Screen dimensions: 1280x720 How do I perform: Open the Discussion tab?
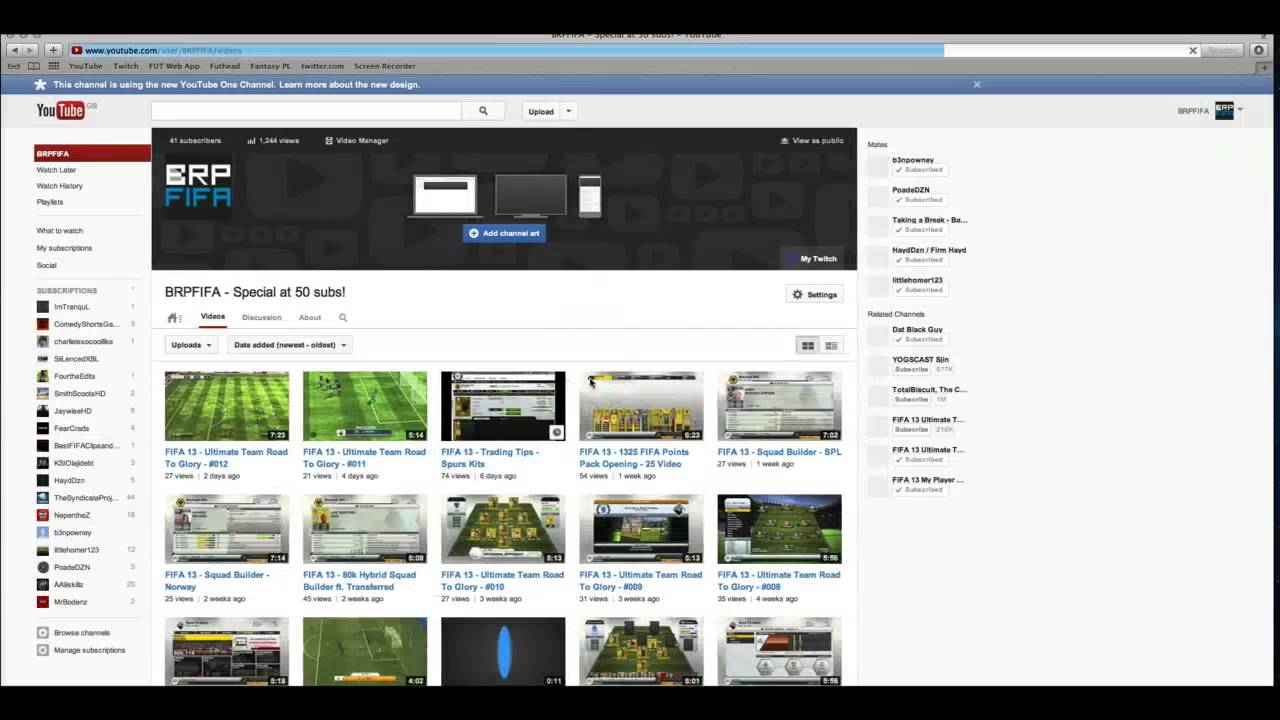pos(262,318)
